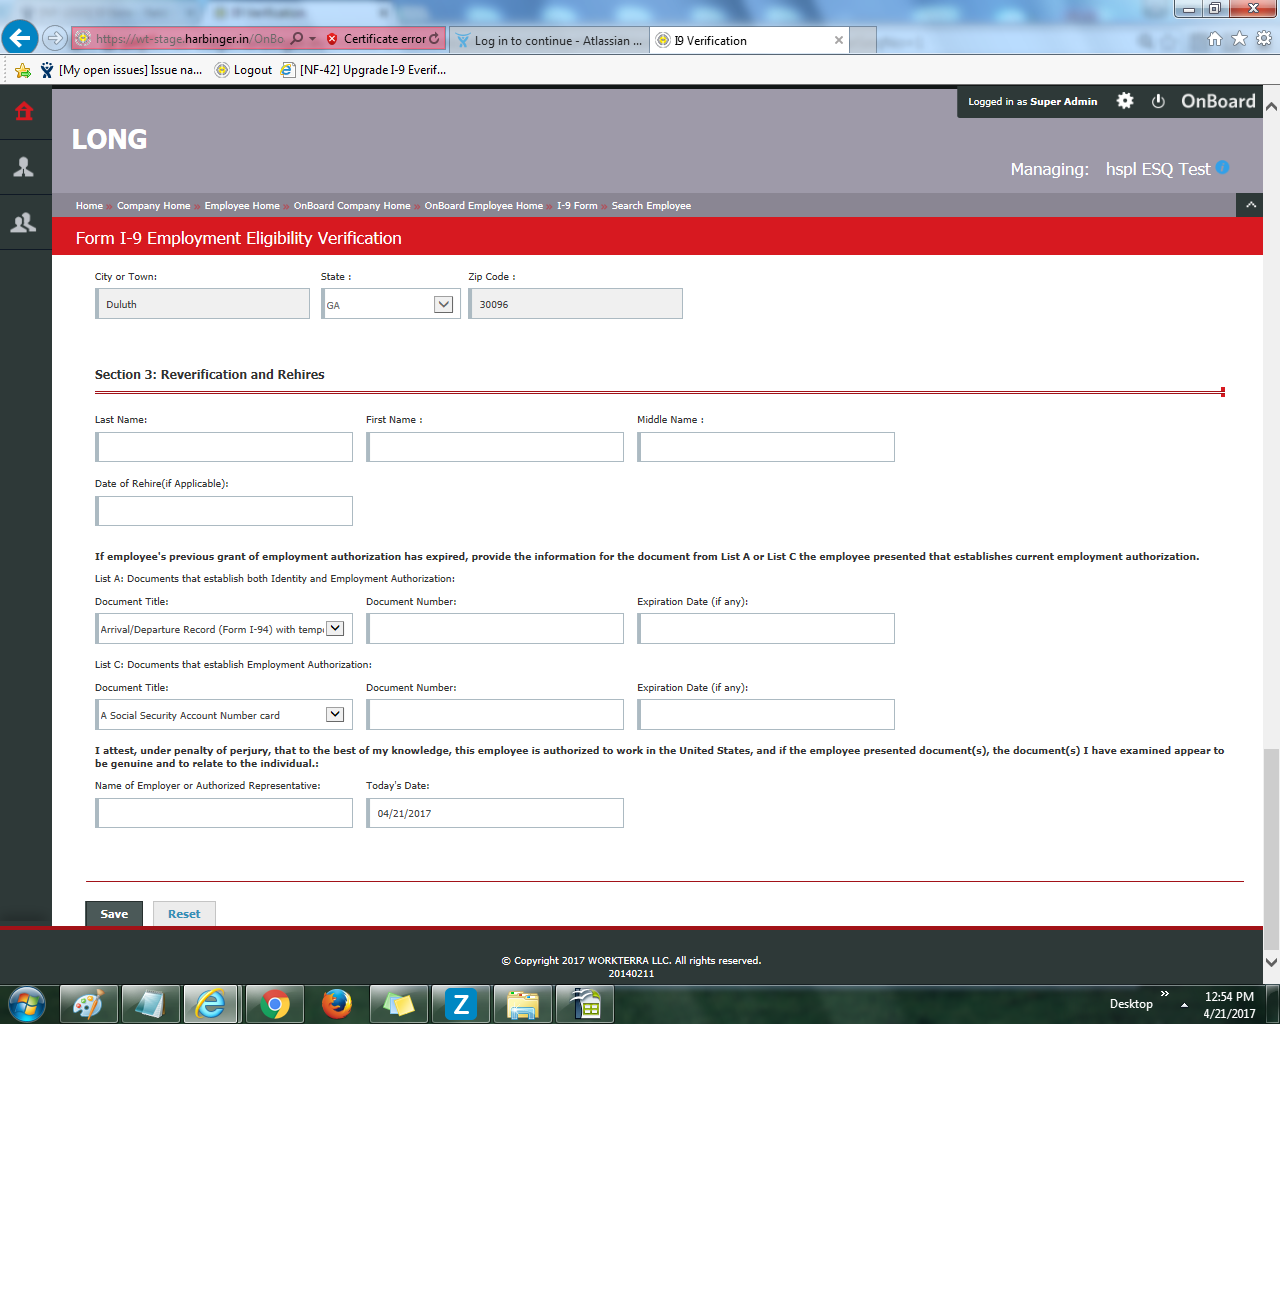Click the multiple employees icon in sidebar

pyautogui.click(x=25, y=222)
